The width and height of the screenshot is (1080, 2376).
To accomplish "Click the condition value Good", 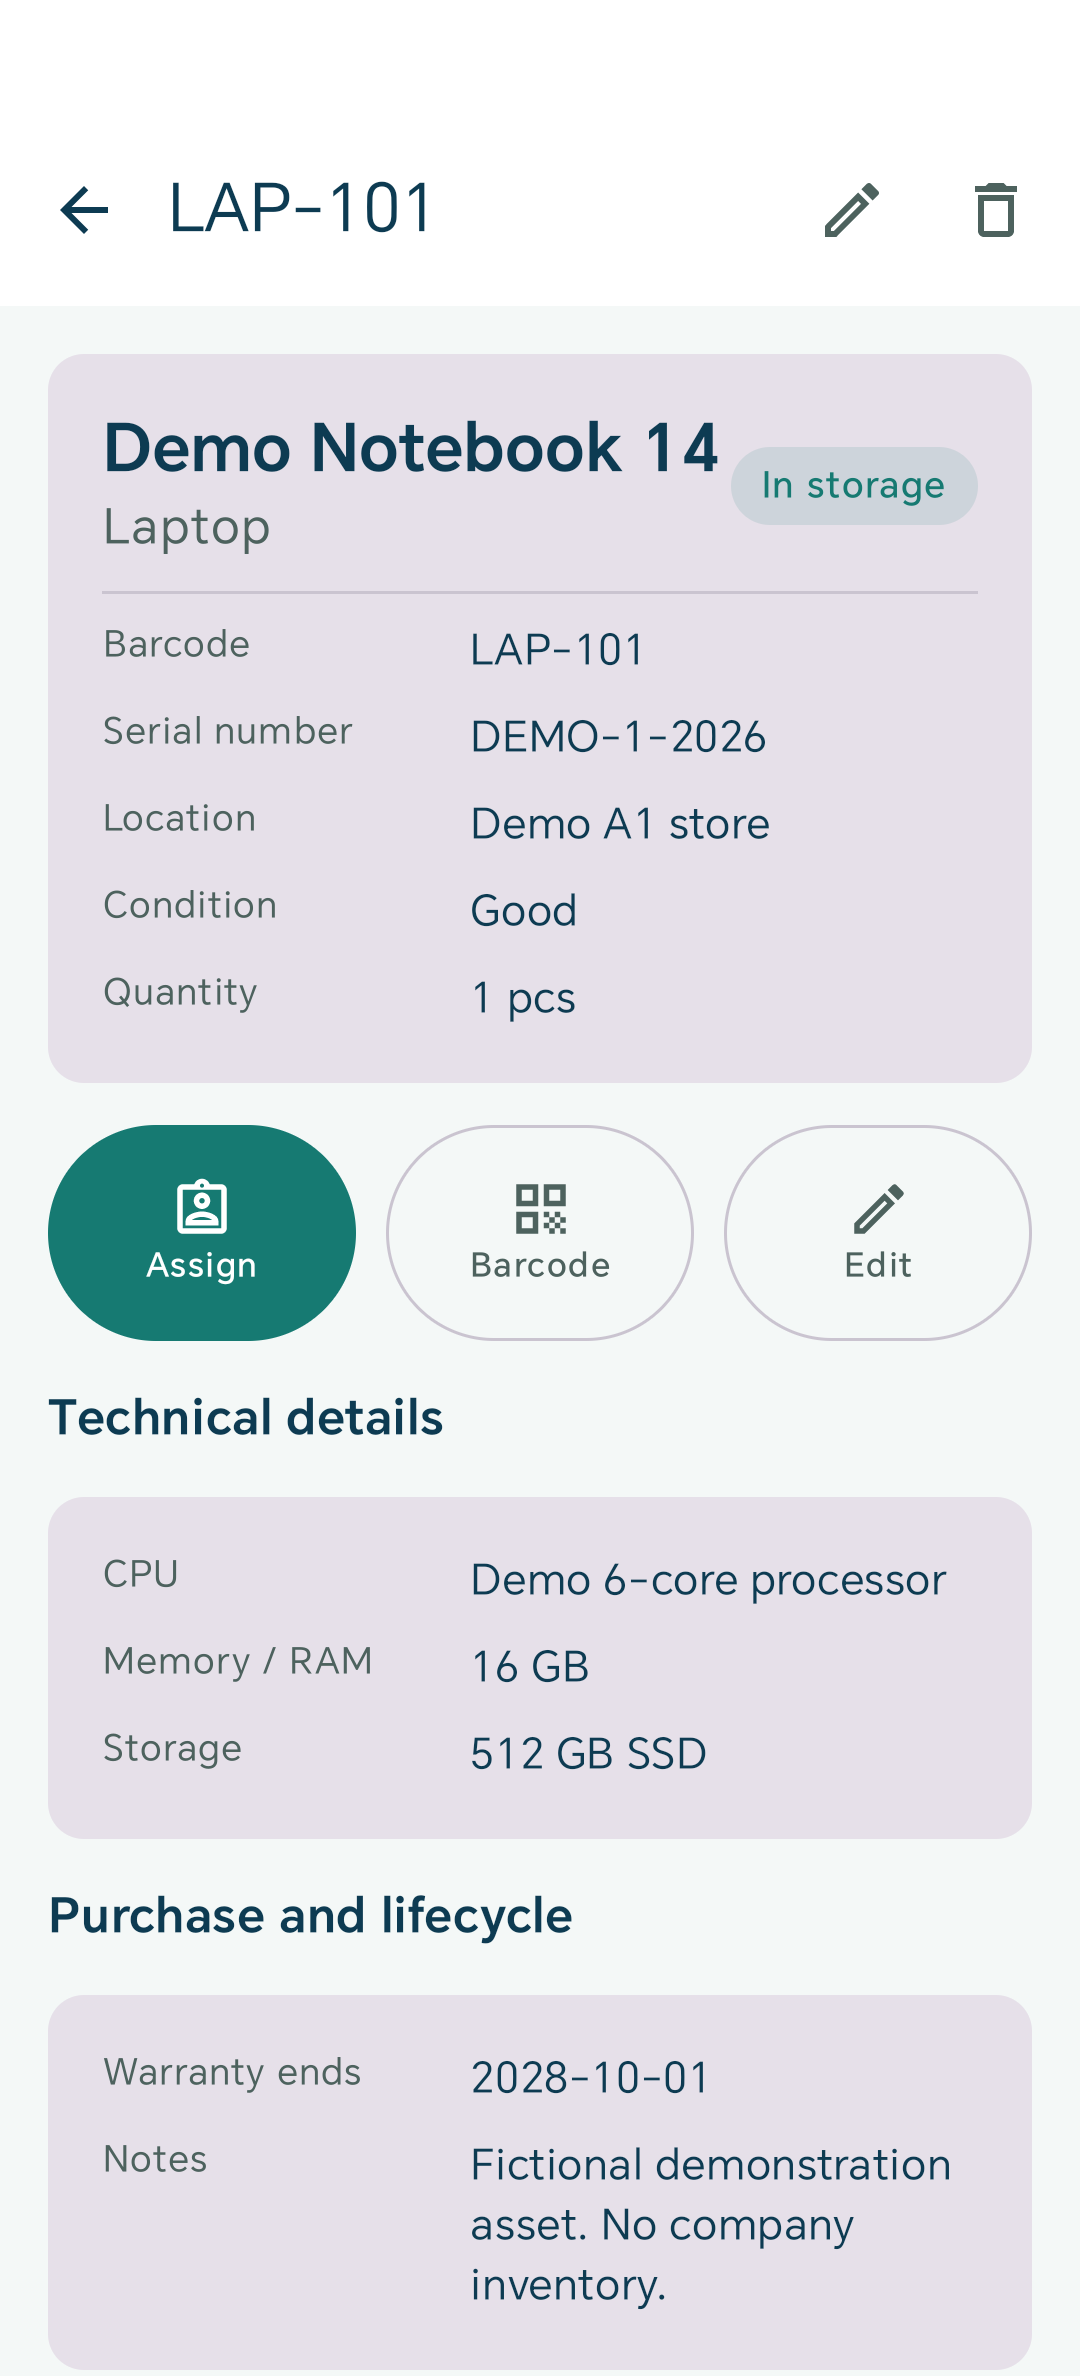I will 524,911.
